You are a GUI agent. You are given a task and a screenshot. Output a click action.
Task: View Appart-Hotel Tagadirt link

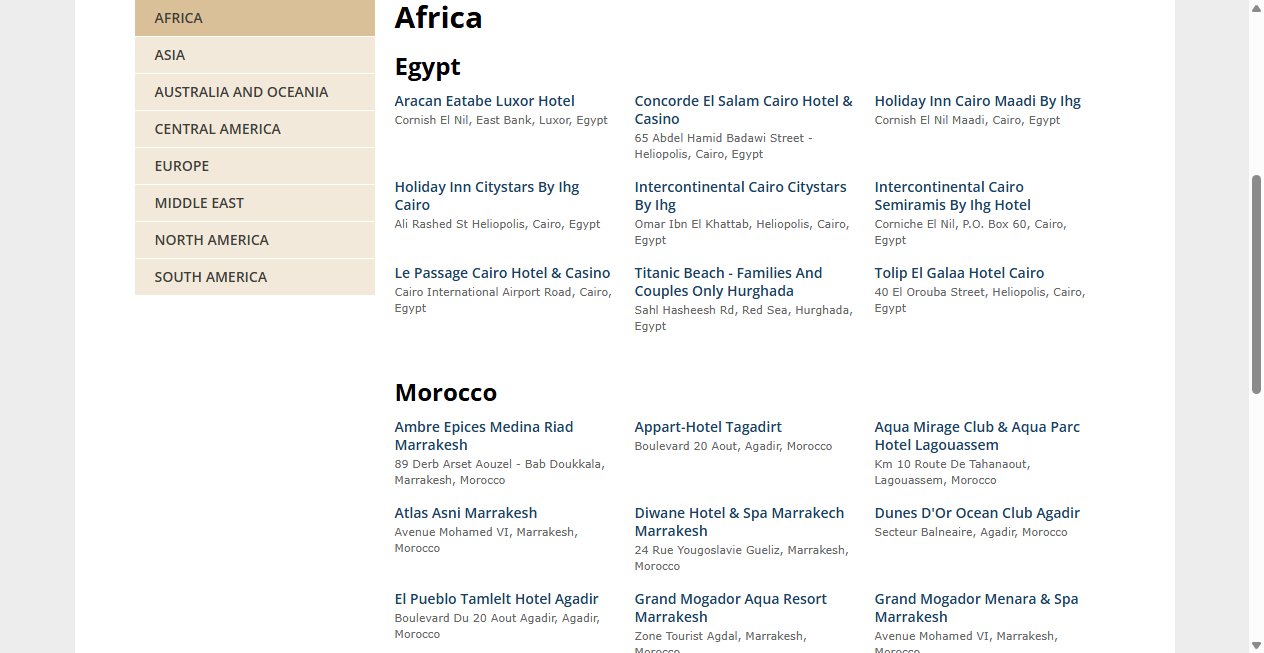[708, 427]
